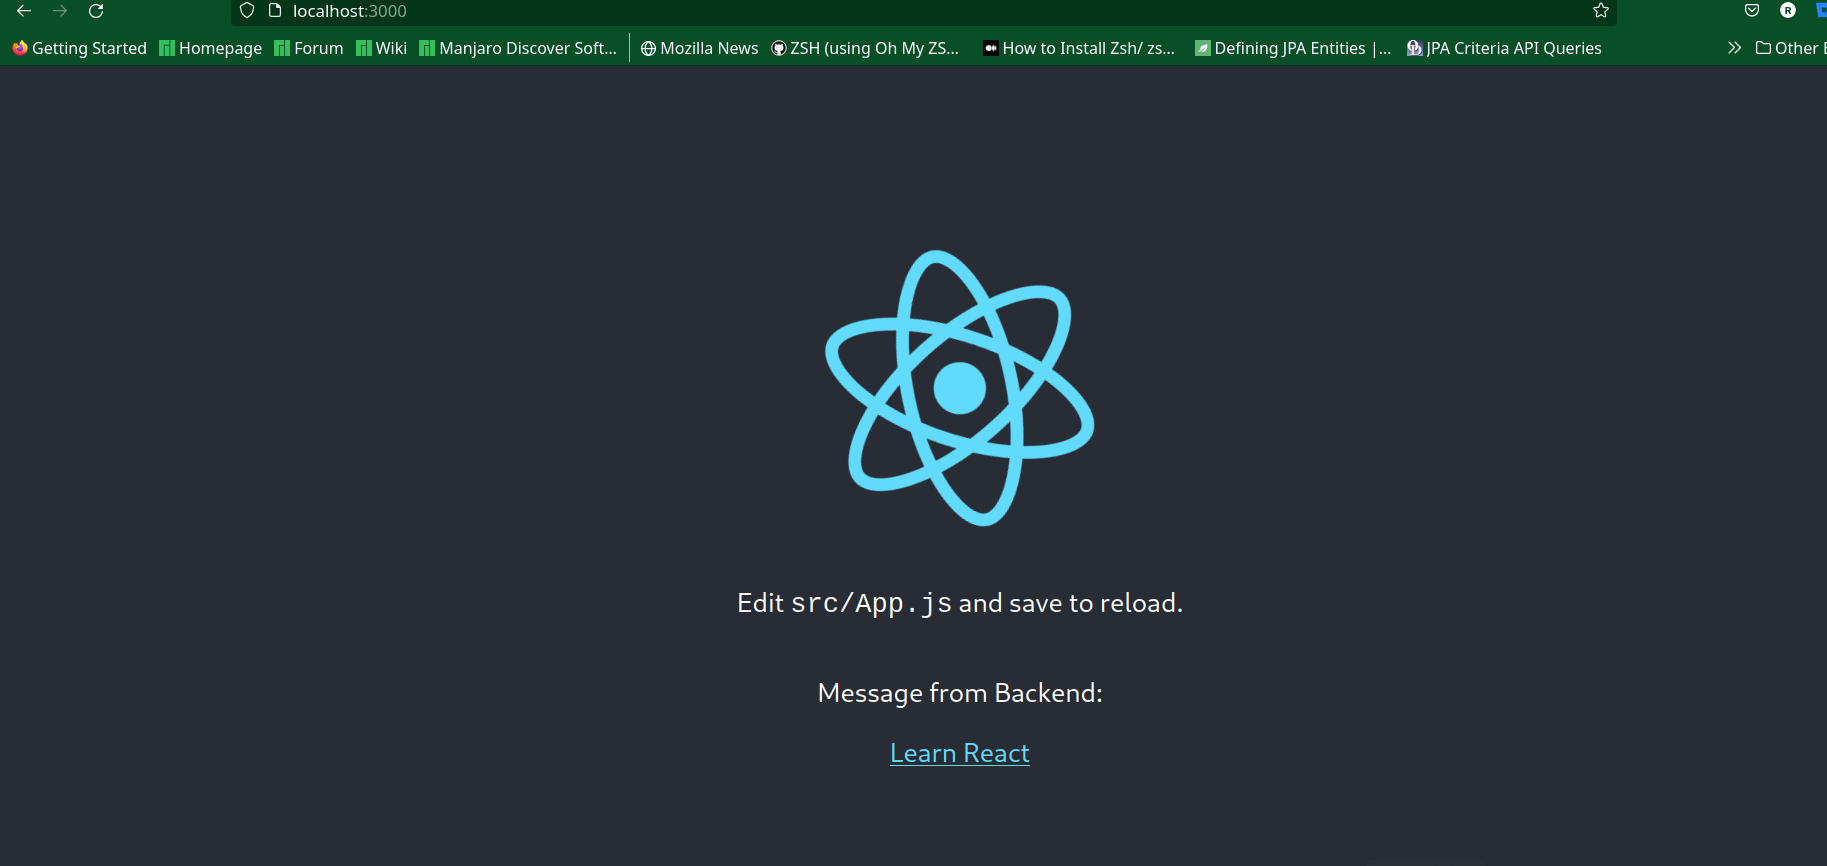Click the spinning React logo
Screen dimensions: 1827x866
pos(960,388)
